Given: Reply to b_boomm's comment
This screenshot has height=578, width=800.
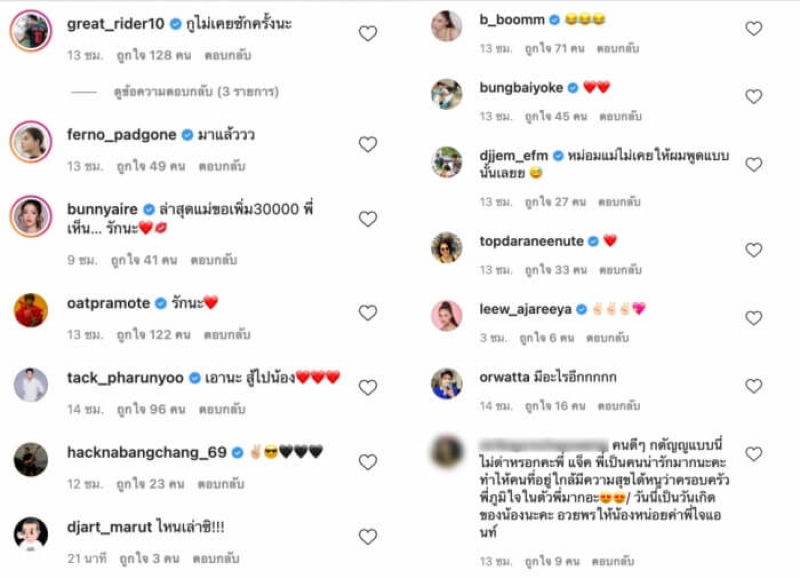Looking at the screenshot, I should [x=618, y=48].
